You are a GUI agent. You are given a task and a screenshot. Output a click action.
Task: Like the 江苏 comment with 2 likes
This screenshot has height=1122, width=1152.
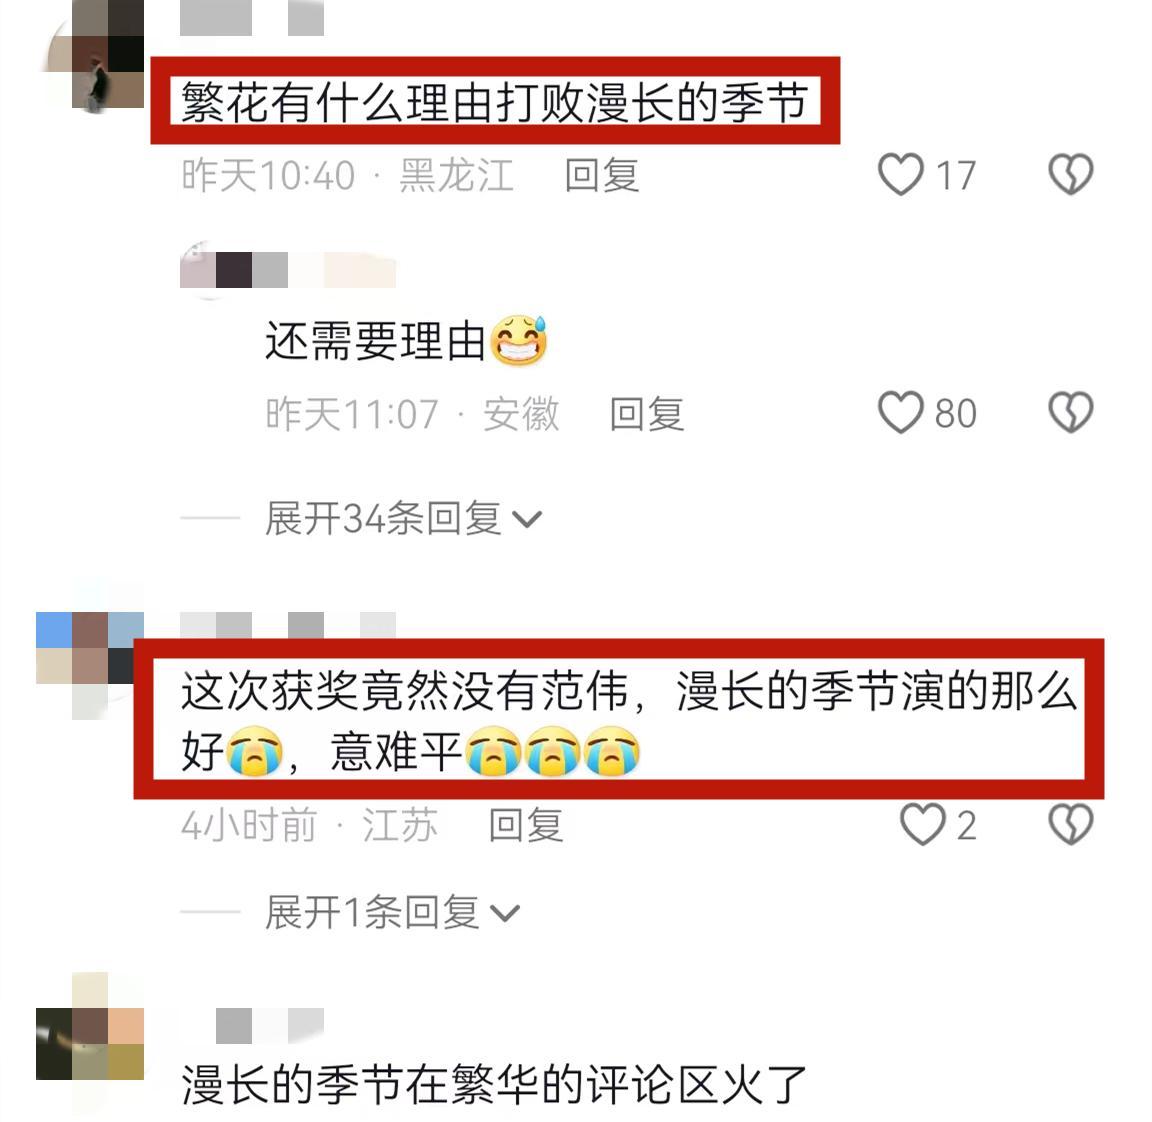[924, 824]
